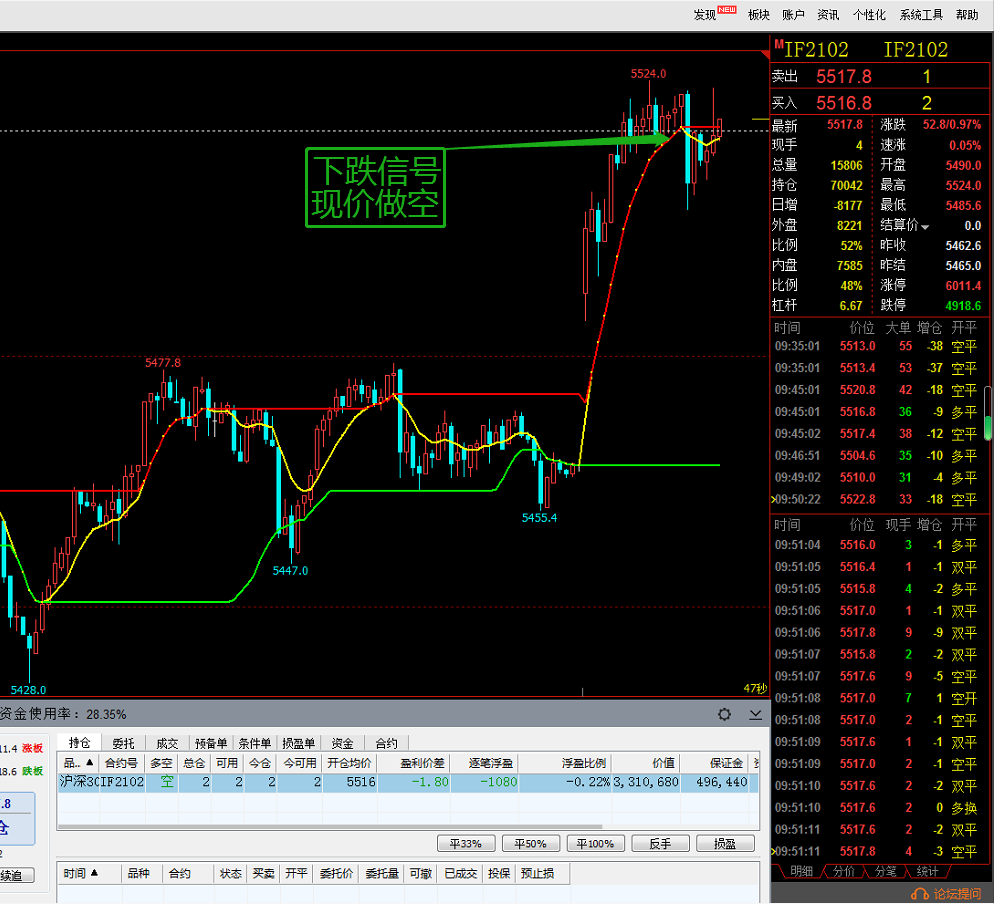The height and width of the screenshot is (904, 994).
Task: Open the 资讯 menu
Action: 828,15
